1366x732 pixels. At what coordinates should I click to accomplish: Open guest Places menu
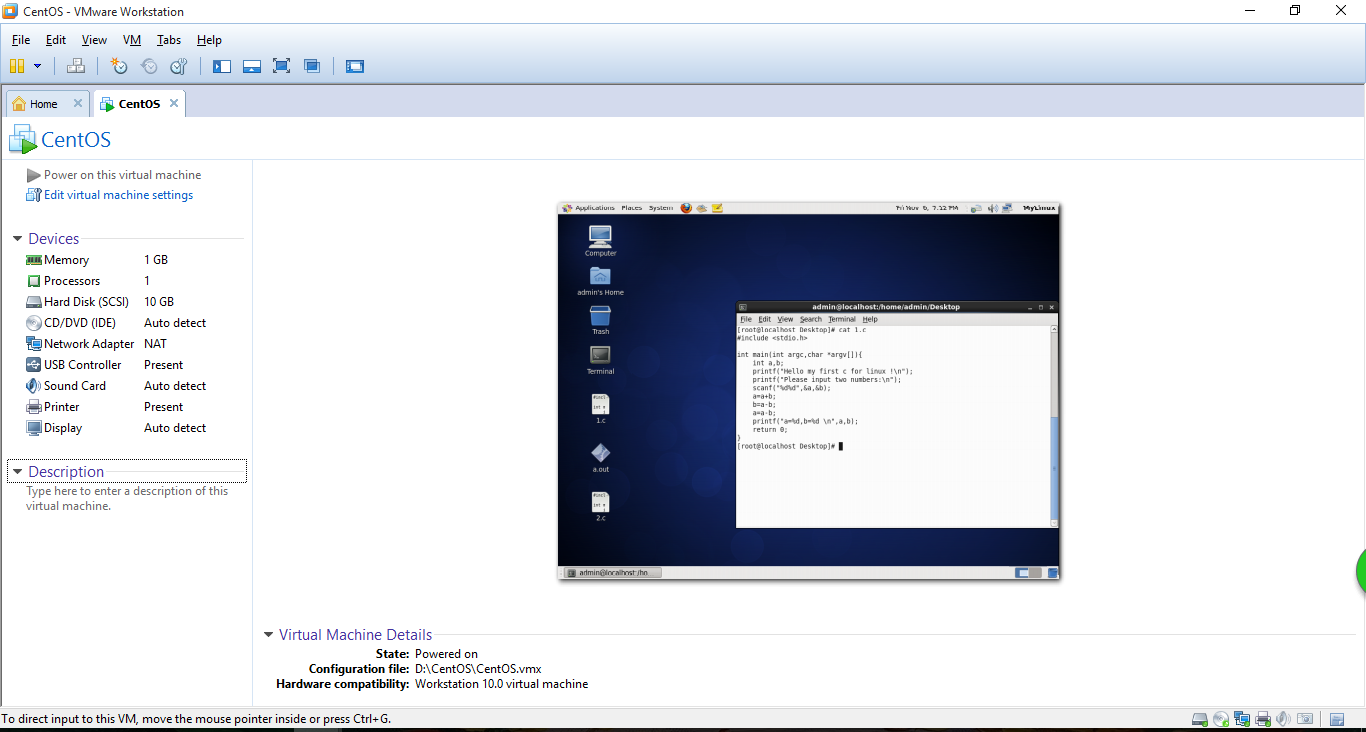click(631, 208)
